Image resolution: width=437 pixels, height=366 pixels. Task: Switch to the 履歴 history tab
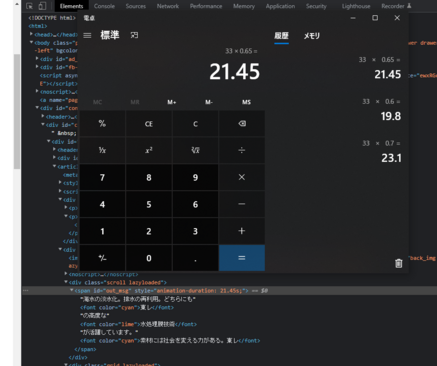(x=281, y=36)
